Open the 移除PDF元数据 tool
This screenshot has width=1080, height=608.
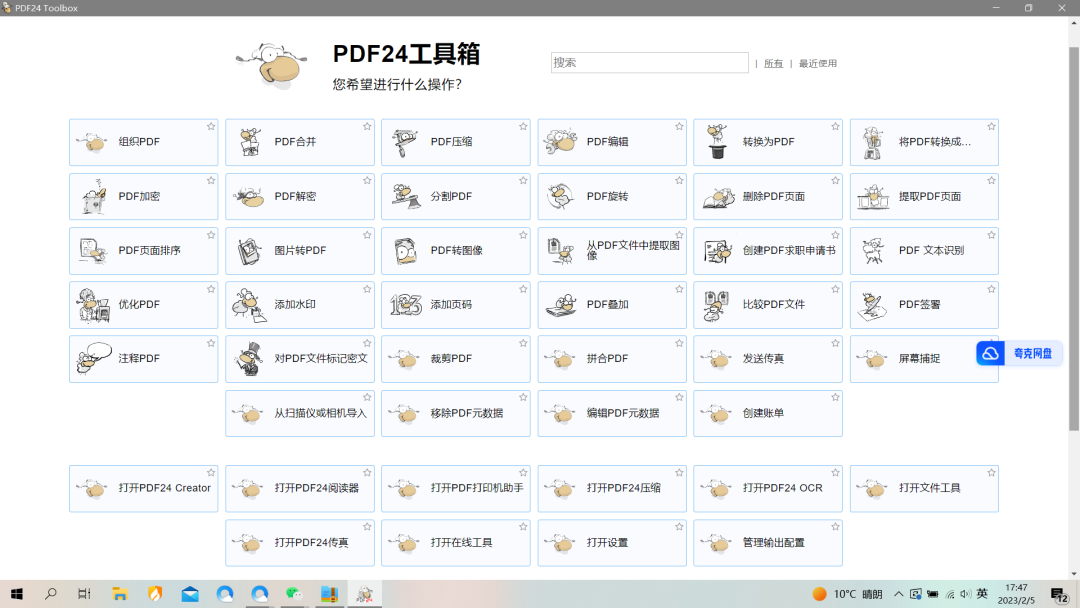pyautogui.click(x=456, y=413)
